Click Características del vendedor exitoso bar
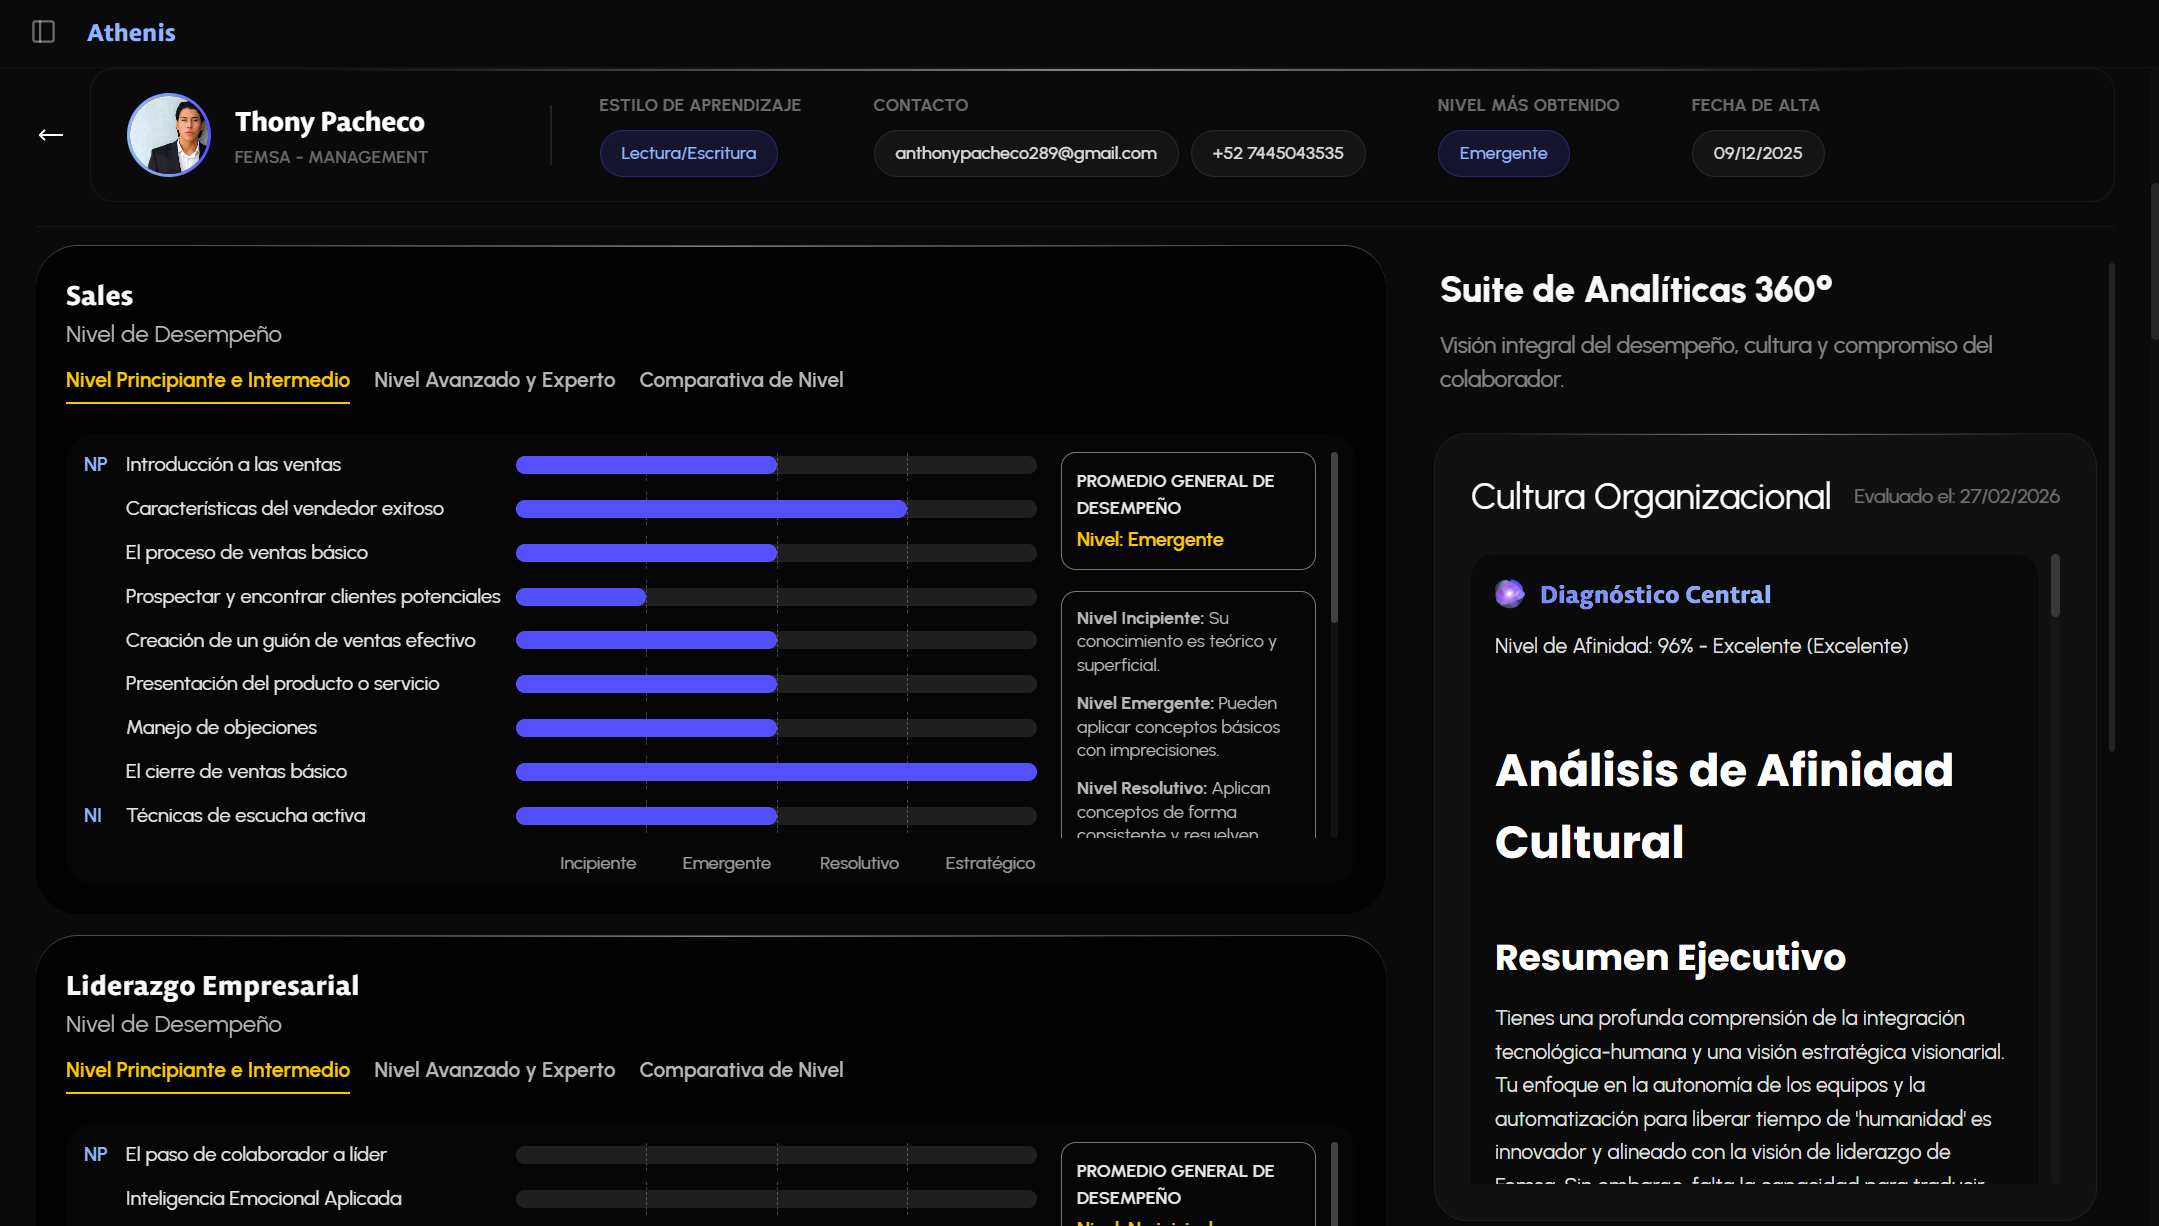Viewport: 2159px width, 1226px height. point(776,509)
